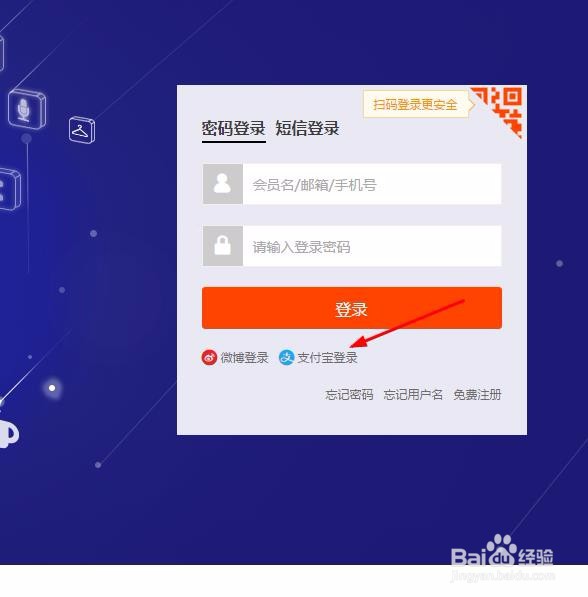The width and height of the screenshot is (588, 597).
Task: Click the microphone cube icon in background
Action: 27,110
